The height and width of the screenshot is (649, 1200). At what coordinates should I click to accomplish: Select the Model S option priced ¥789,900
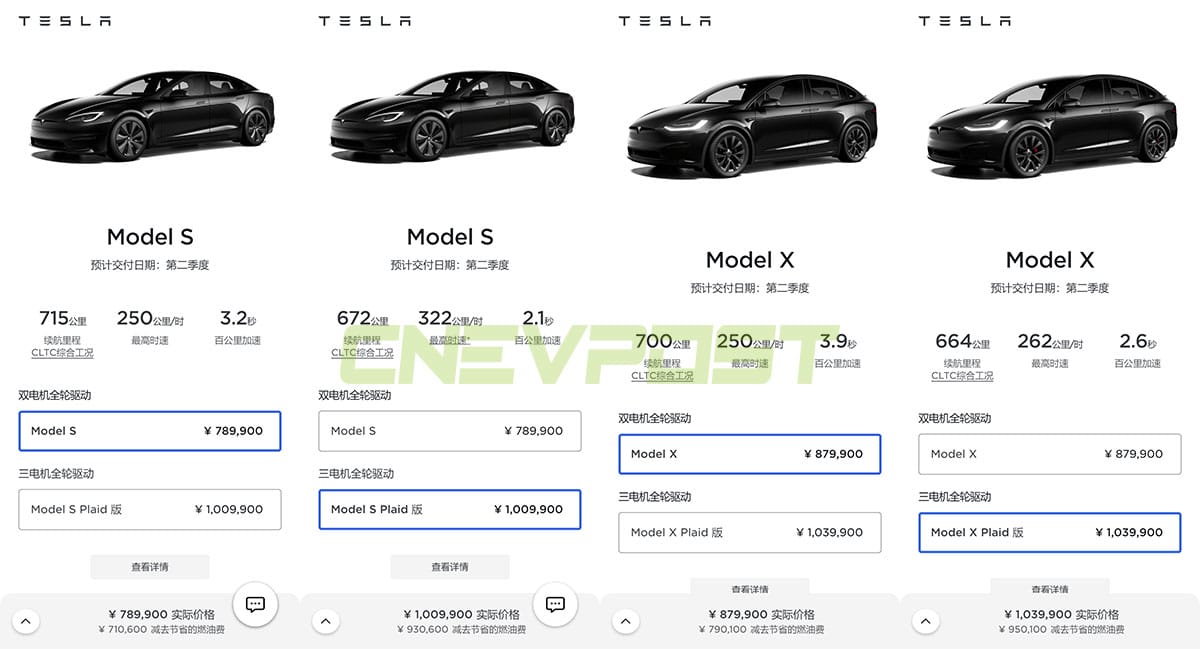150,431
